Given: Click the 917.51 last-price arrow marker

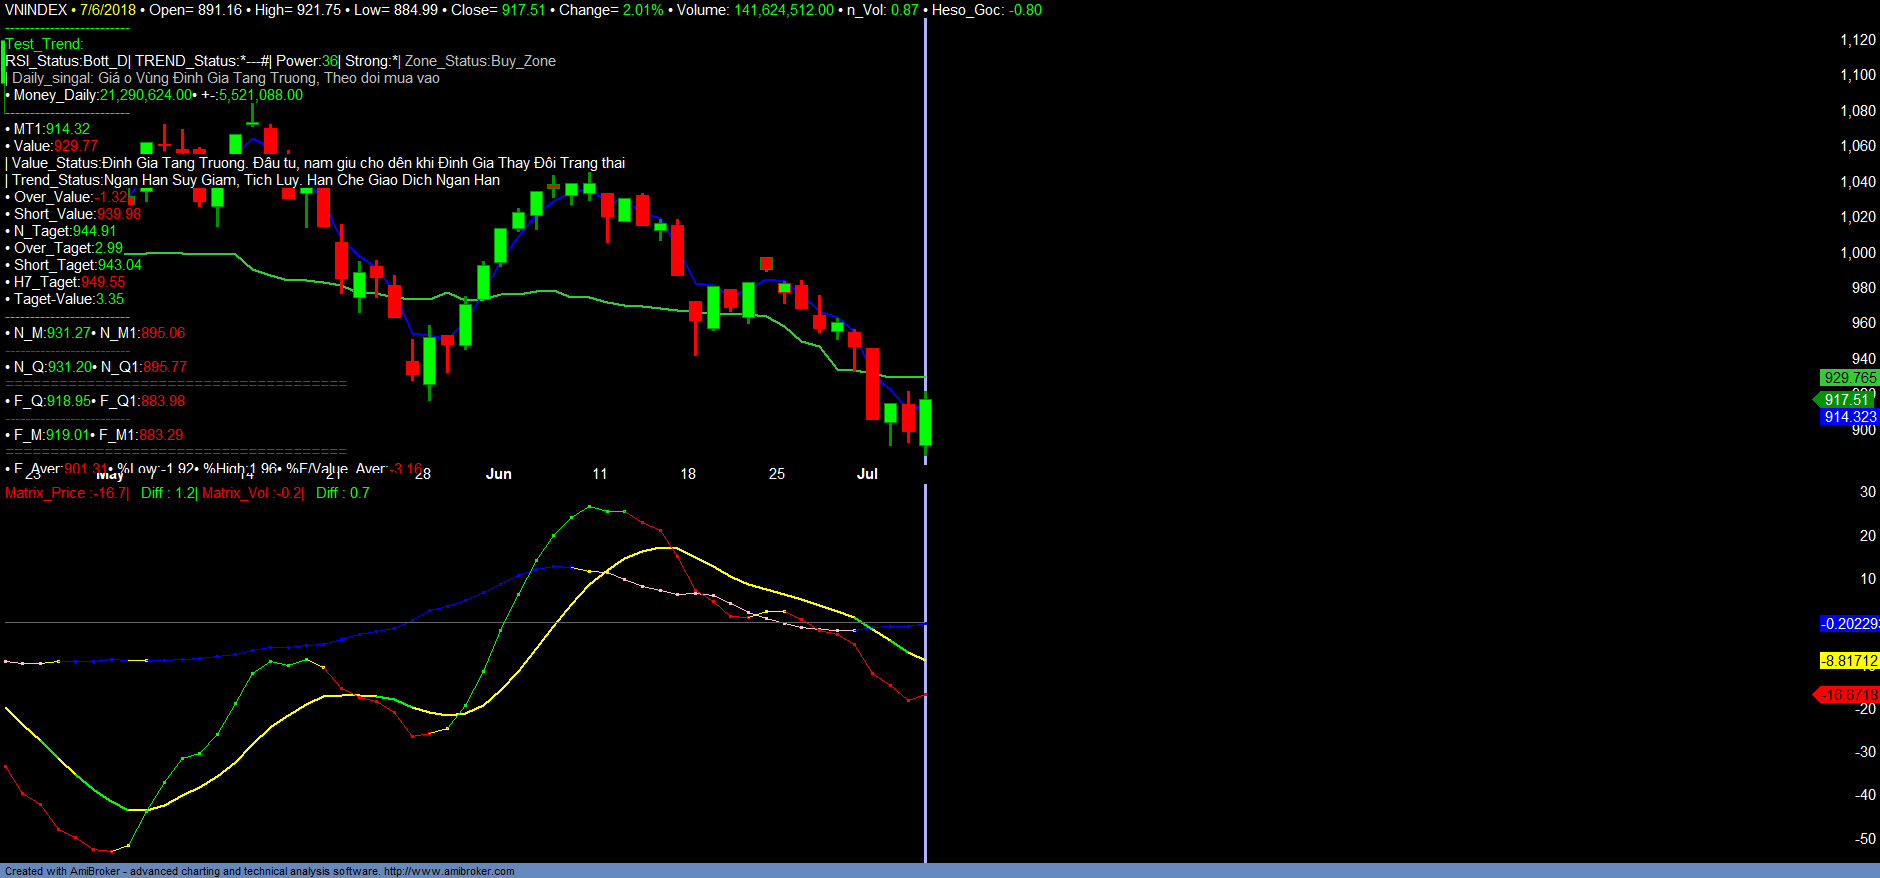Looking at the screenshot, I should (x=1845, y=400).
